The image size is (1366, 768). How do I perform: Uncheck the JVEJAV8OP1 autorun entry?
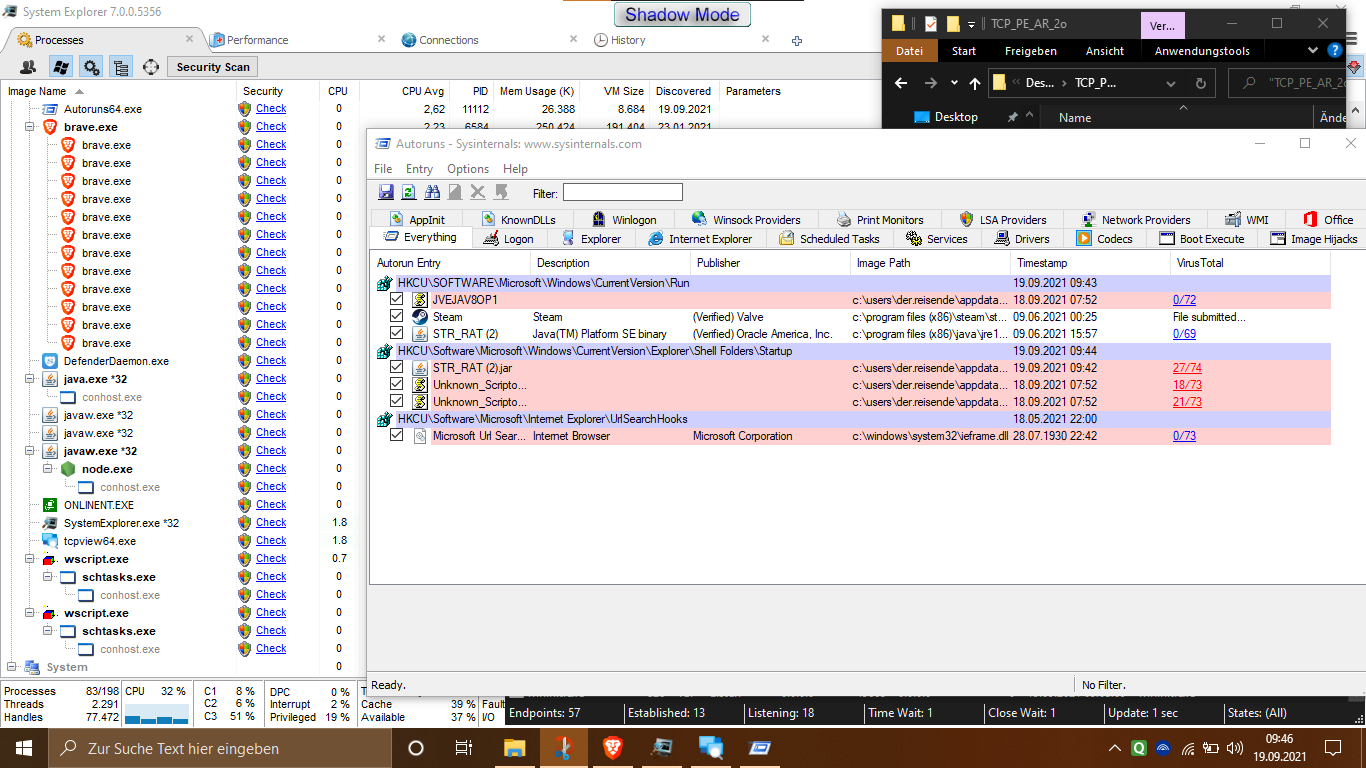click(397, 299)
